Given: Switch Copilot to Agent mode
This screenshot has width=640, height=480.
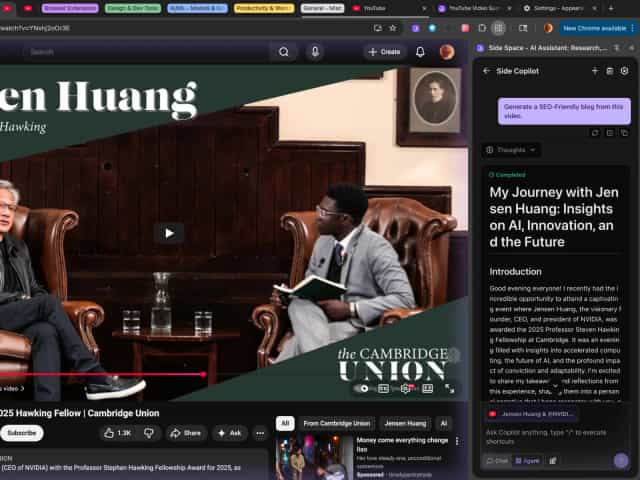Looking at the screenshot, I should 526,461.
